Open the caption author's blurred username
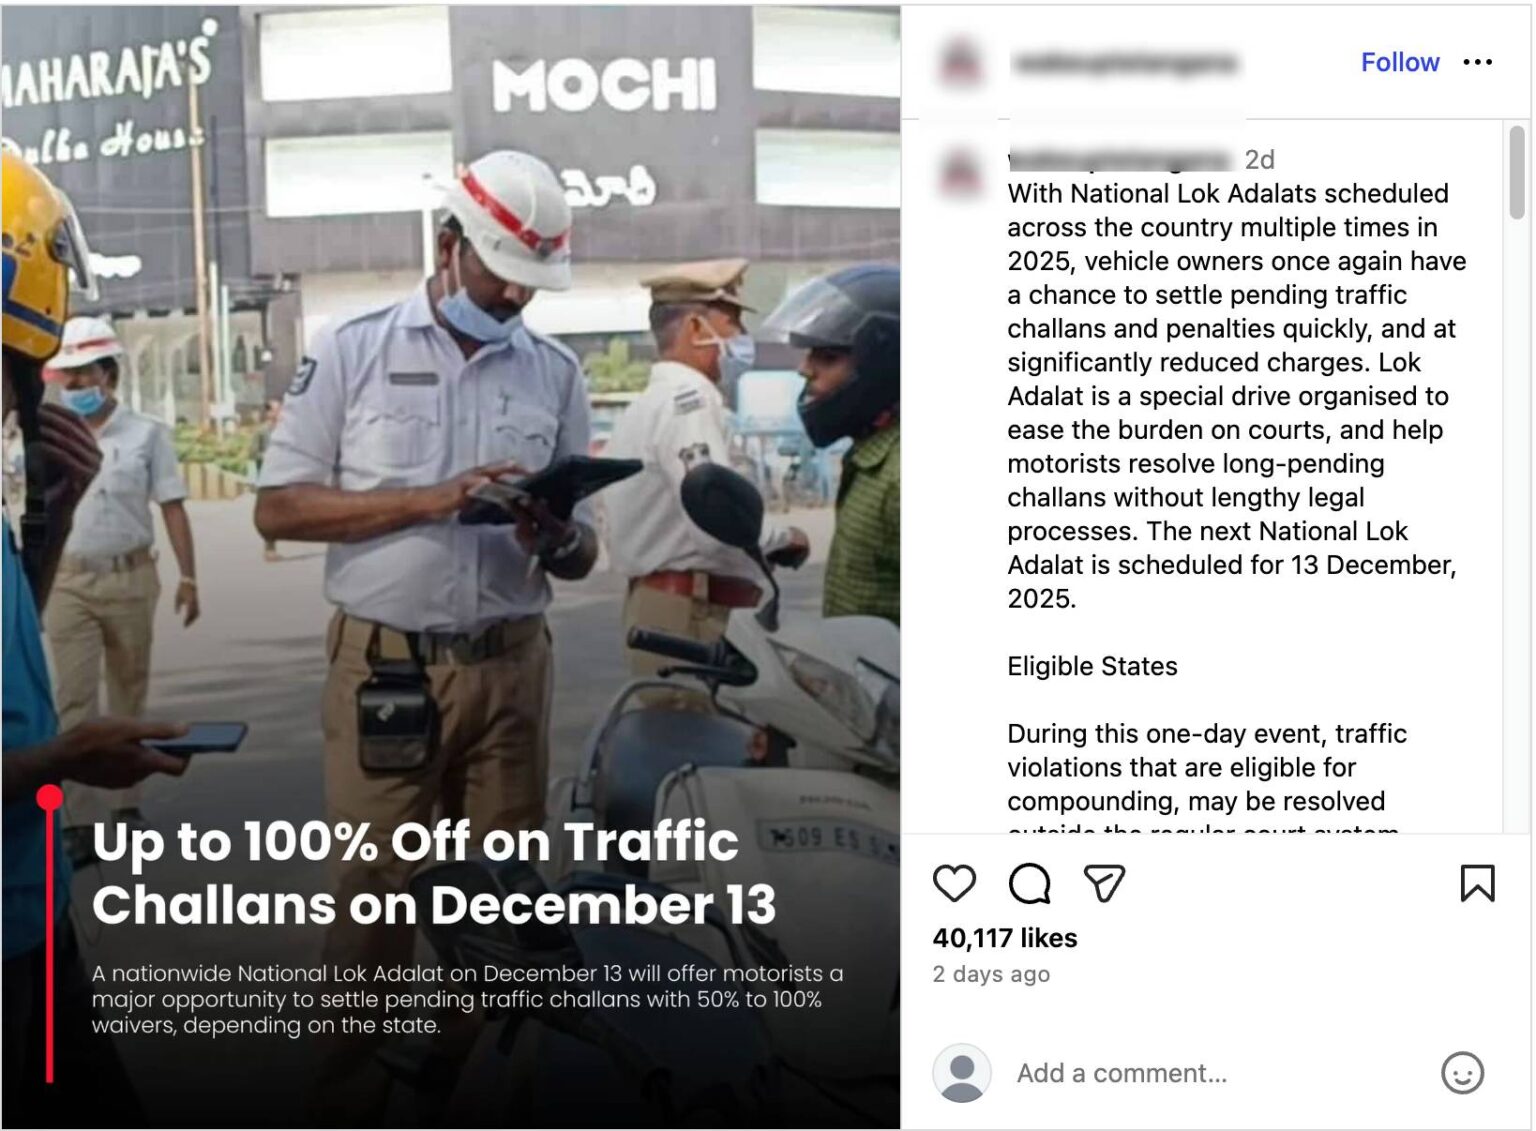Screen dimensions: 1536x1131 [1120, 159]
